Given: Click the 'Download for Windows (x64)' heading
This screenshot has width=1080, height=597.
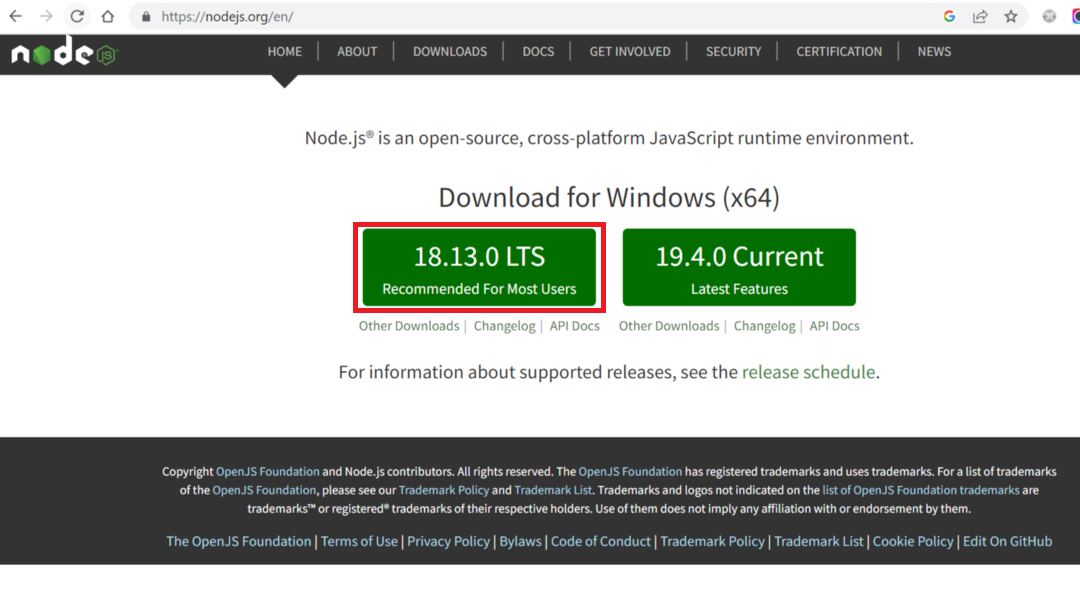Looking at the screenshot, I should point(609,198).
